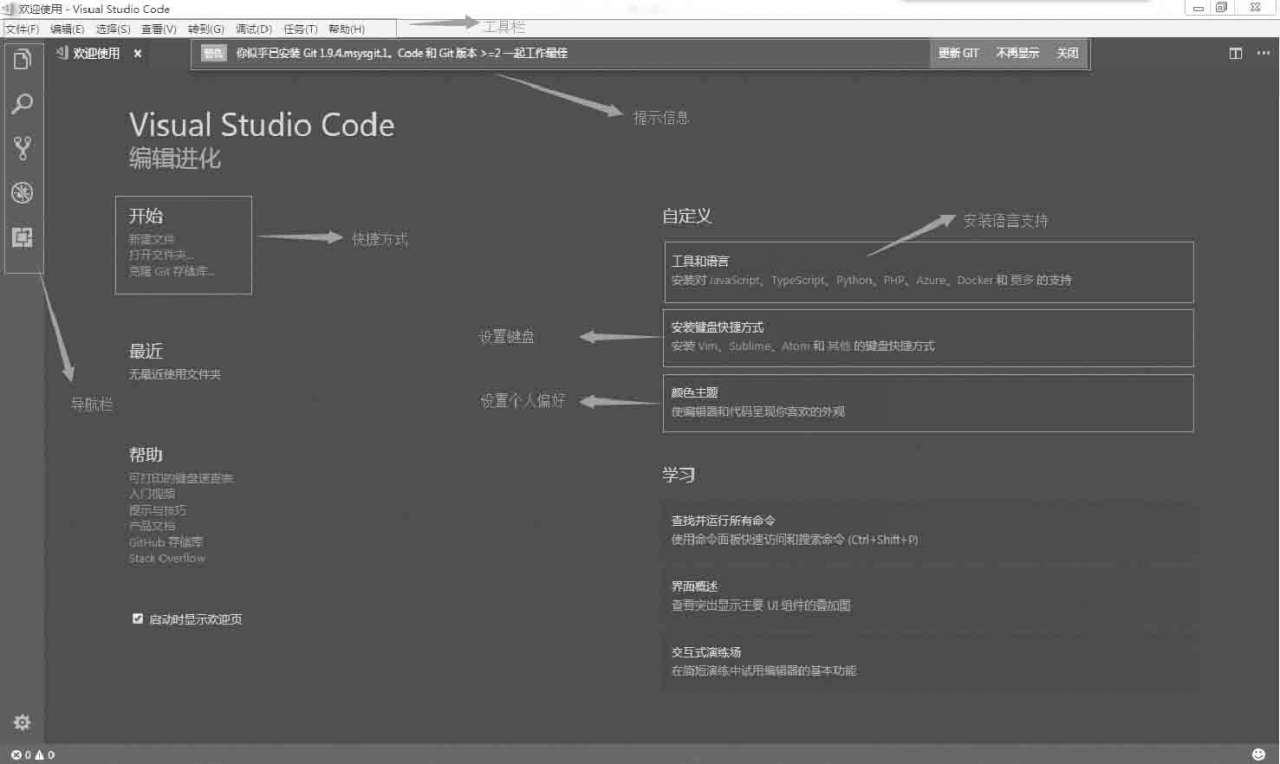Screen dimensions: 1280x764
Task: Click 关闭 to dismiss the notification
Action: click(x=1067, y=53)
